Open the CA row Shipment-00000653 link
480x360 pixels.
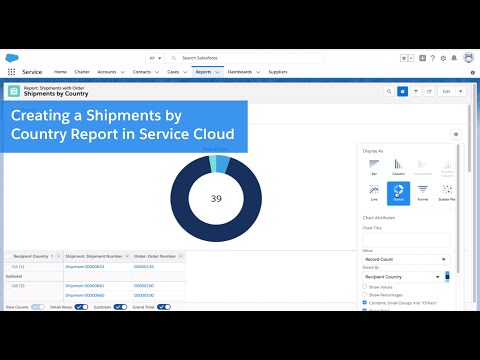(x=85, y=267)
